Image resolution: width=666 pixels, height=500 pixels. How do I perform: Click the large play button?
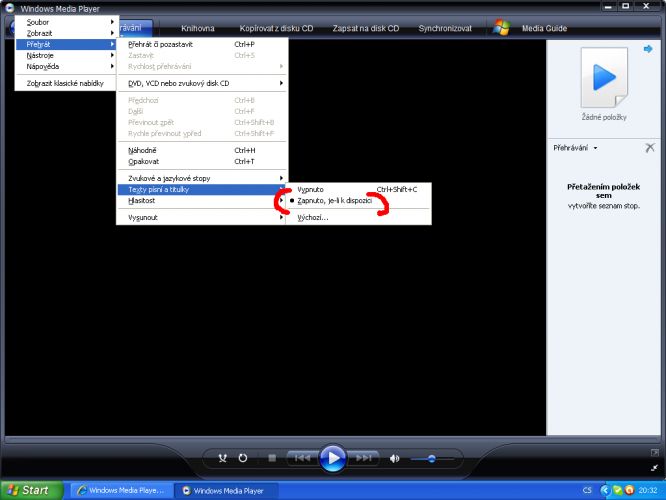(x=333, y=458)
